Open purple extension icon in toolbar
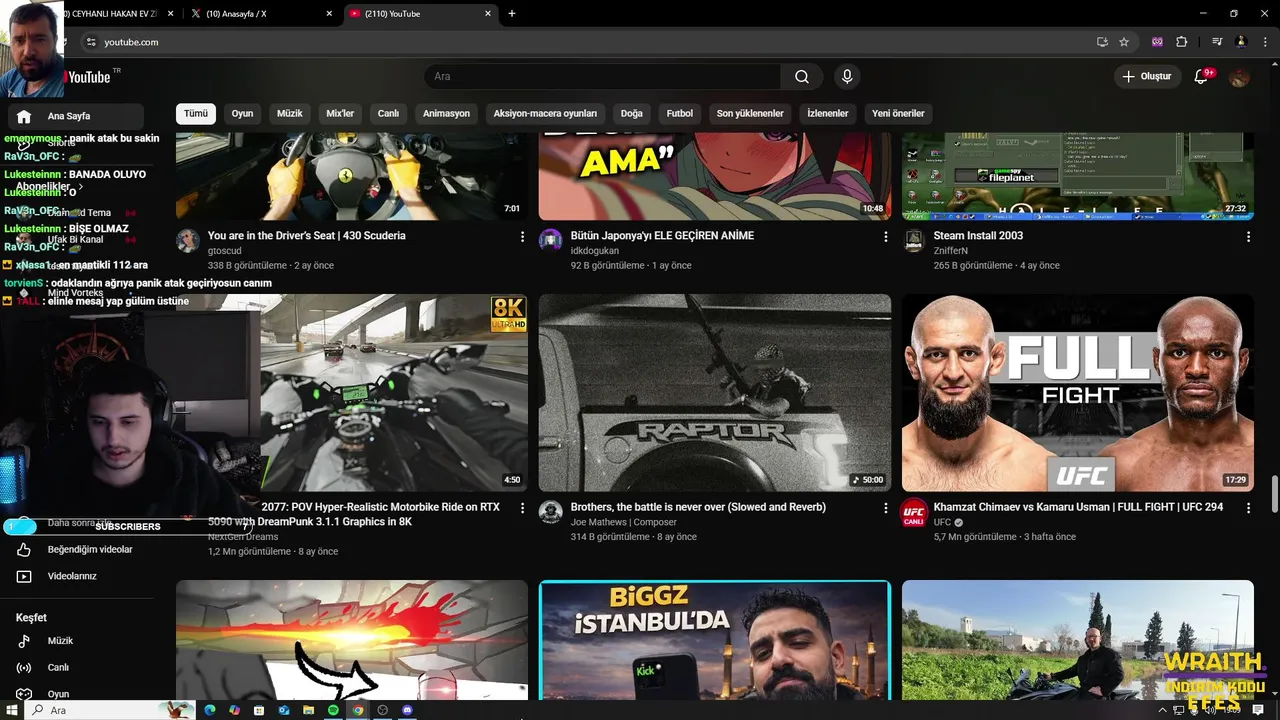Image resolution: width=1280 pixels, height=720 pixels. coord(1158,42)
